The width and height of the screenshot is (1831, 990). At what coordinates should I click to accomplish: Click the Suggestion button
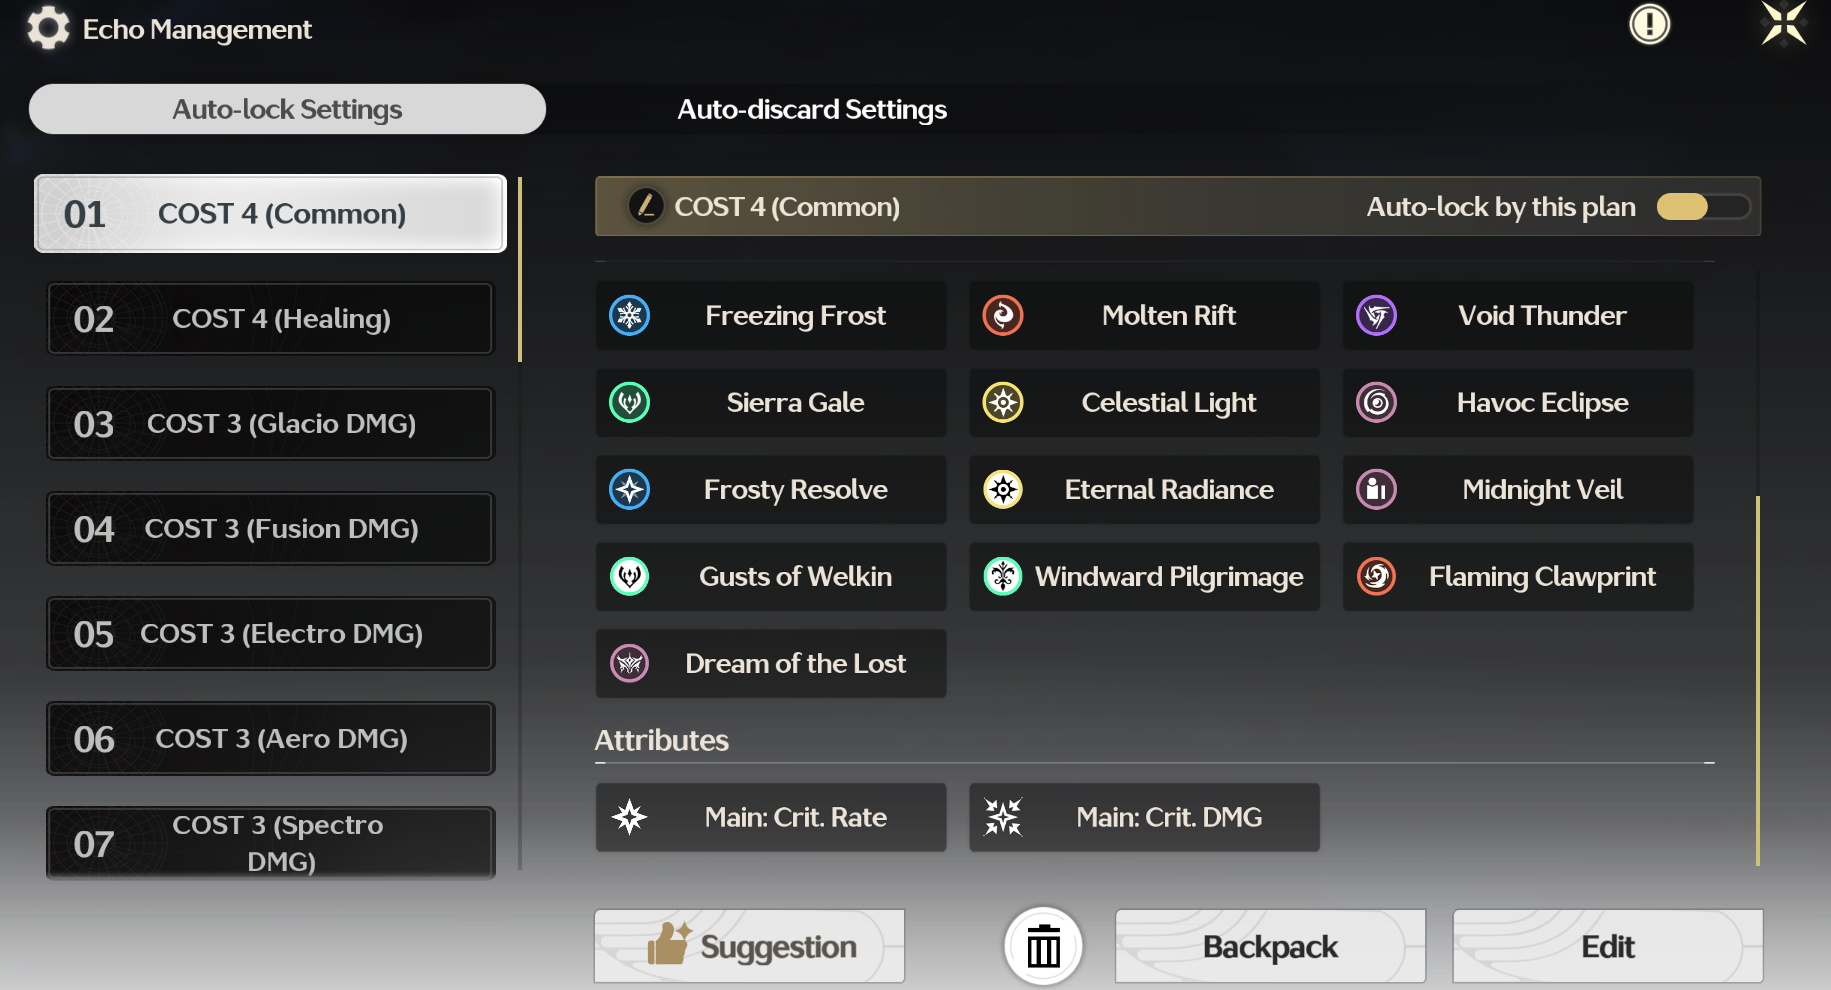[x=750, y=946]
